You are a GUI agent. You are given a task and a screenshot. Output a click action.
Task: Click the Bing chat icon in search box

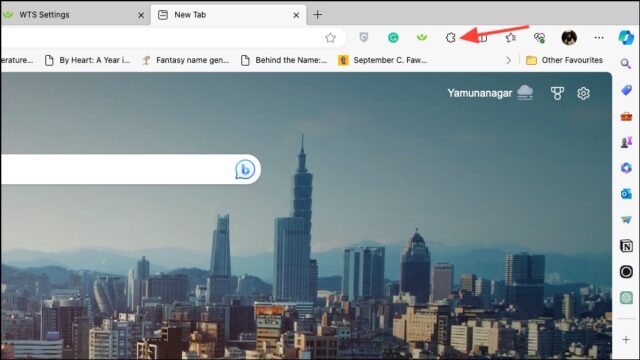(x=245, y=169)
